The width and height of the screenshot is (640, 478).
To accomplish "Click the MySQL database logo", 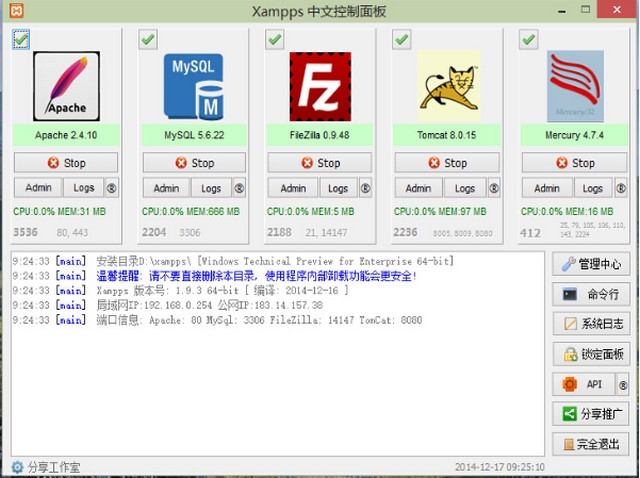I will click(x=193, y=87).
